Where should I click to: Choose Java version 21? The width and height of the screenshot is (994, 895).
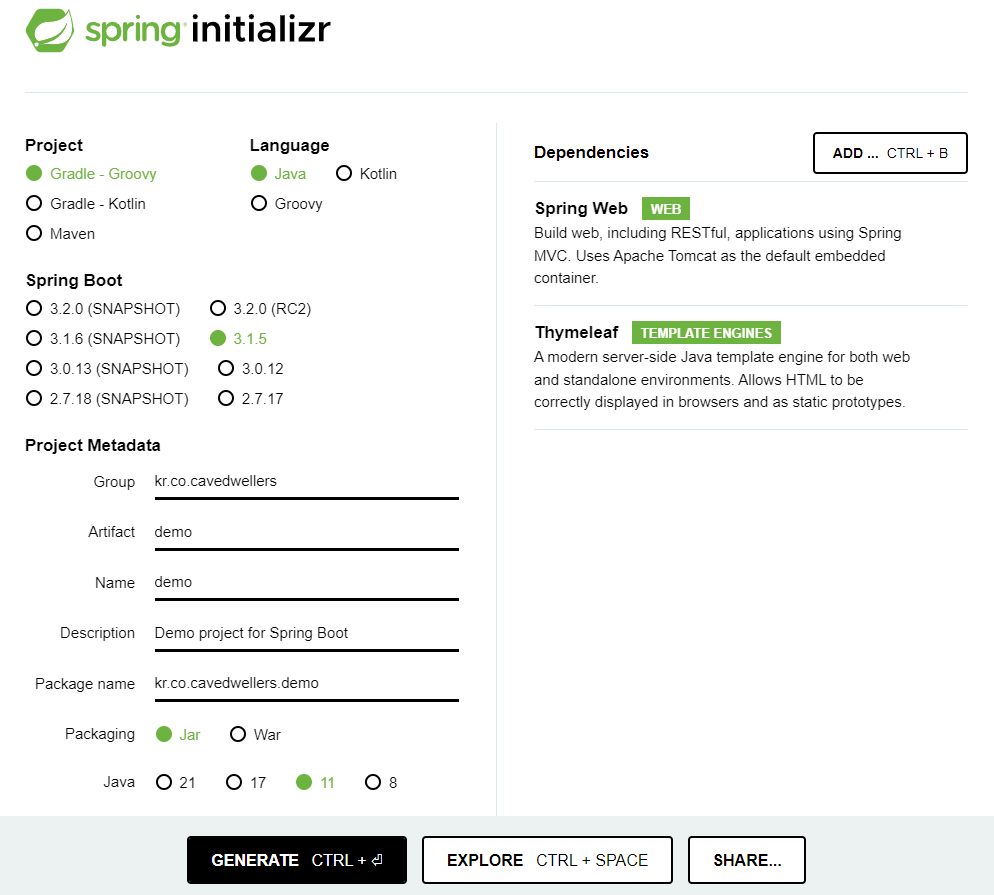176,782
